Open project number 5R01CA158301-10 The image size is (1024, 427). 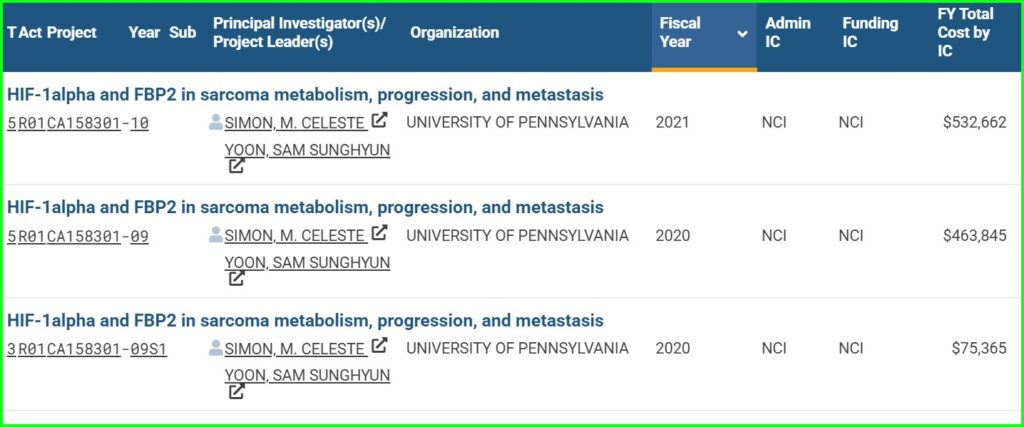click(x=78, y=123)
